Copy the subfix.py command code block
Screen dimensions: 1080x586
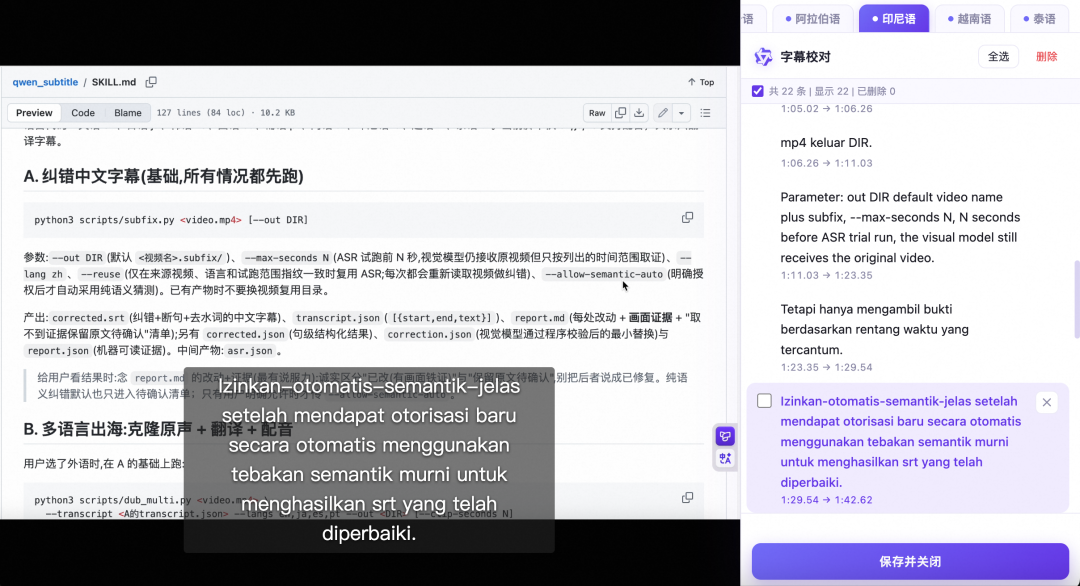click(687, 218)
